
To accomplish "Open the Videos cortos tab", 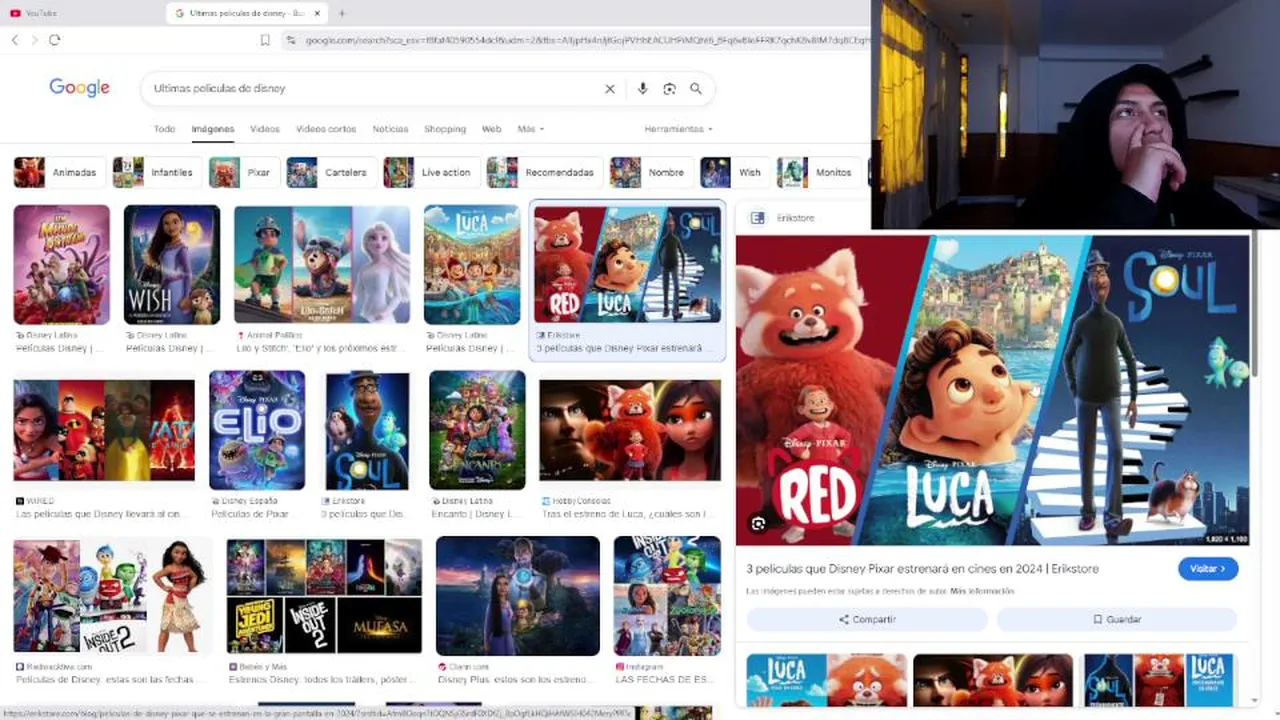I will 326,129.
